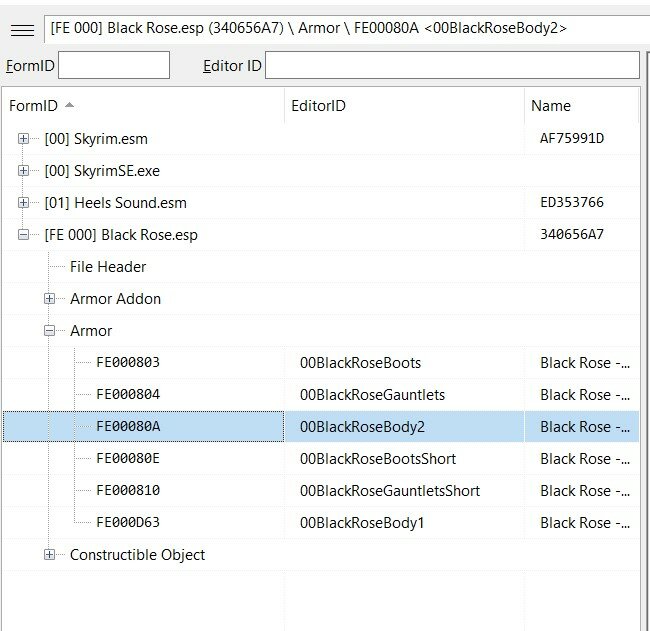
Task: Expand the Armor Addon group
Action: coord(49,299)
